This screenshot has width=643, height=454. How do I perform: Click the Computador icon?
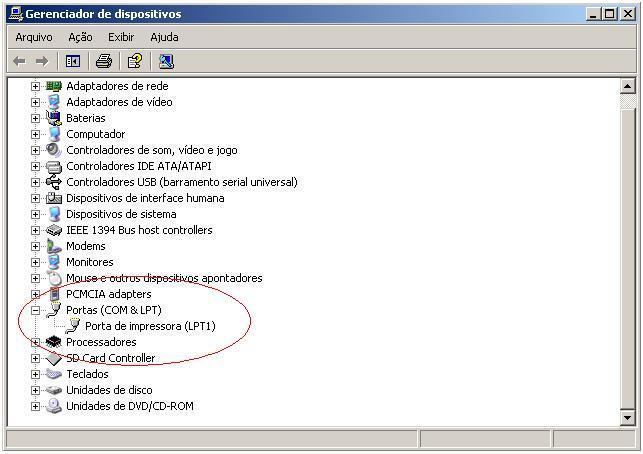pos(54,134)
